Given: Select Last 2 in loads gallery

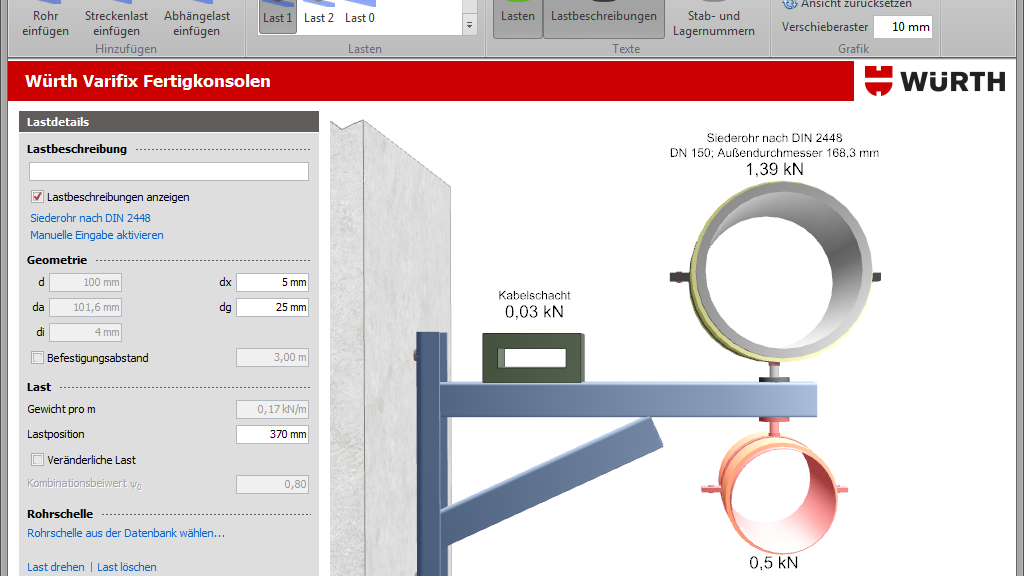Looking at the screenshot, I should tap(319, 16).
